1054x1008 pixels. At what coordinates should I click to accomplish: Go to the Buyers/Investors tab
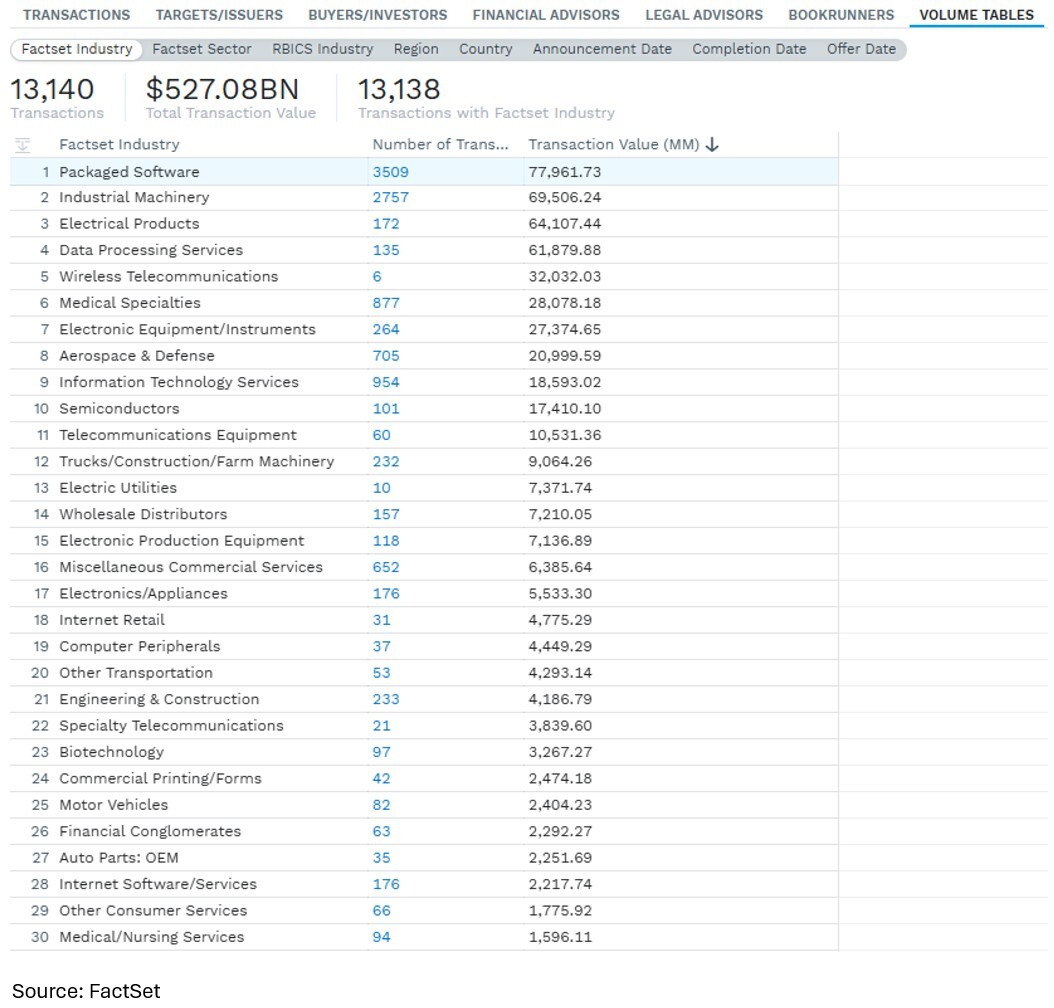[377, 15]
